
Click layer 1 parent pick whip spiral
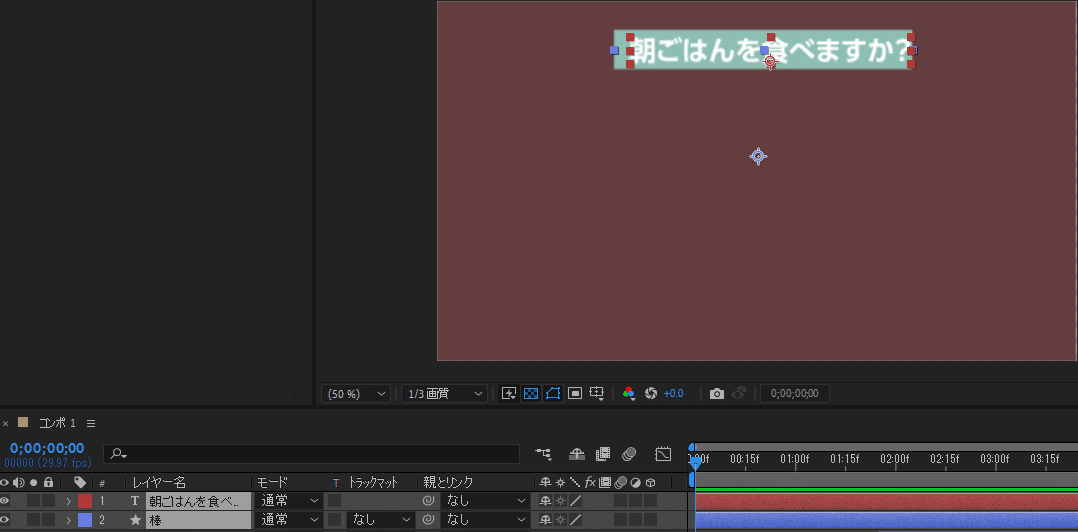428,501
